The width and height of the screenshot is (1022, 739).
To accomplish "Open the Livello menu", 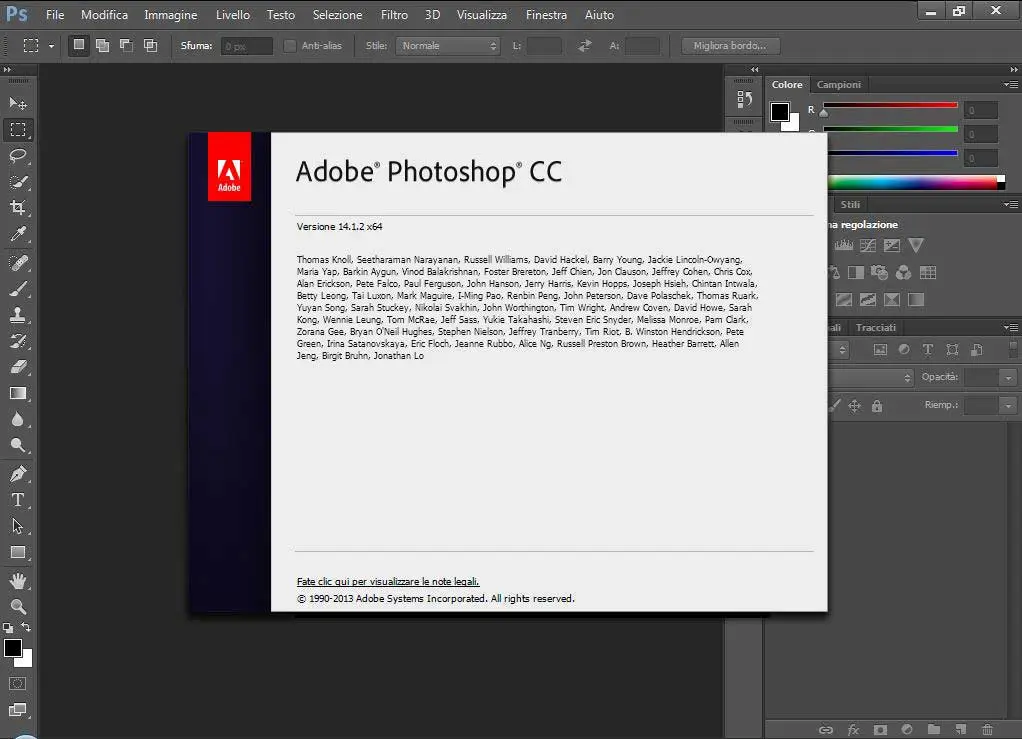I will (x=233, y=14).
